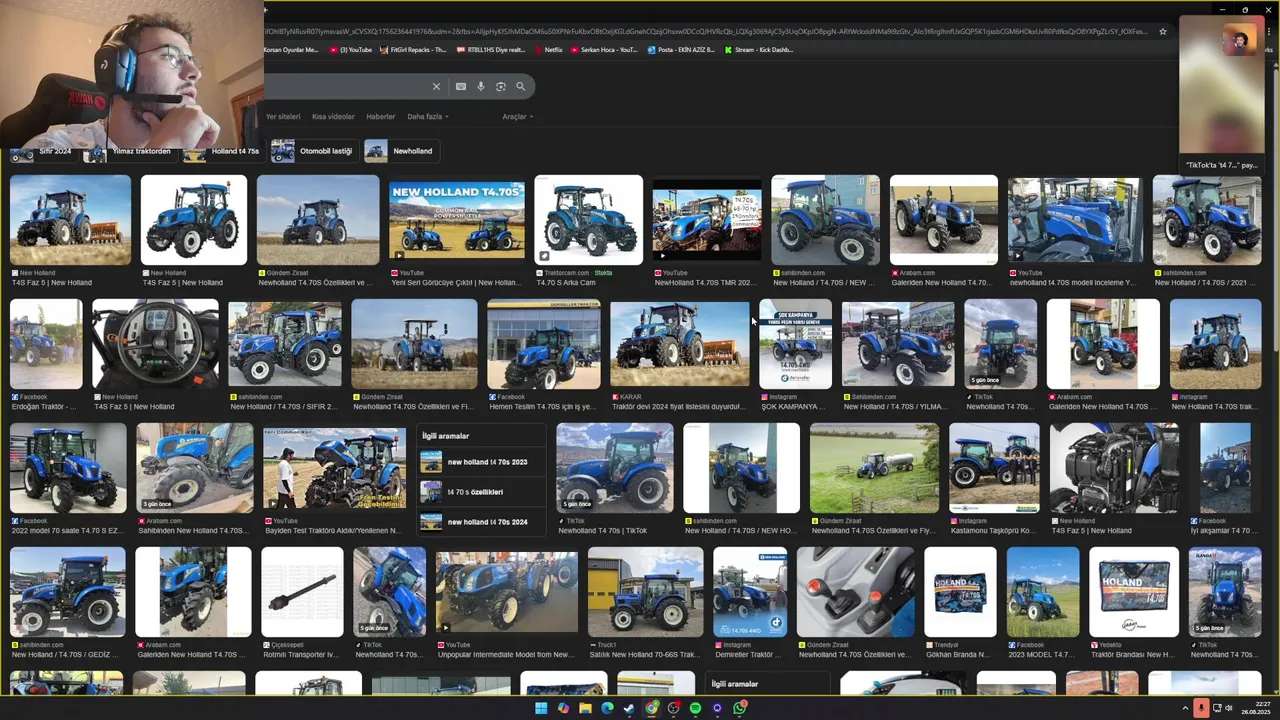Launch Microsoft Edge from the taskbar
Screen dimensions: 1280x720
click(607, 708)
